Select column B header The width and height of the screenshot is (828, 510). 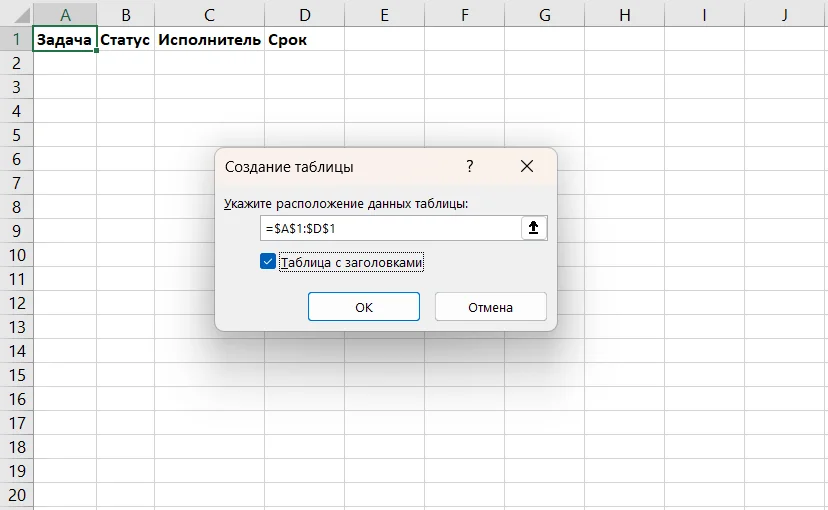point(126,14)
